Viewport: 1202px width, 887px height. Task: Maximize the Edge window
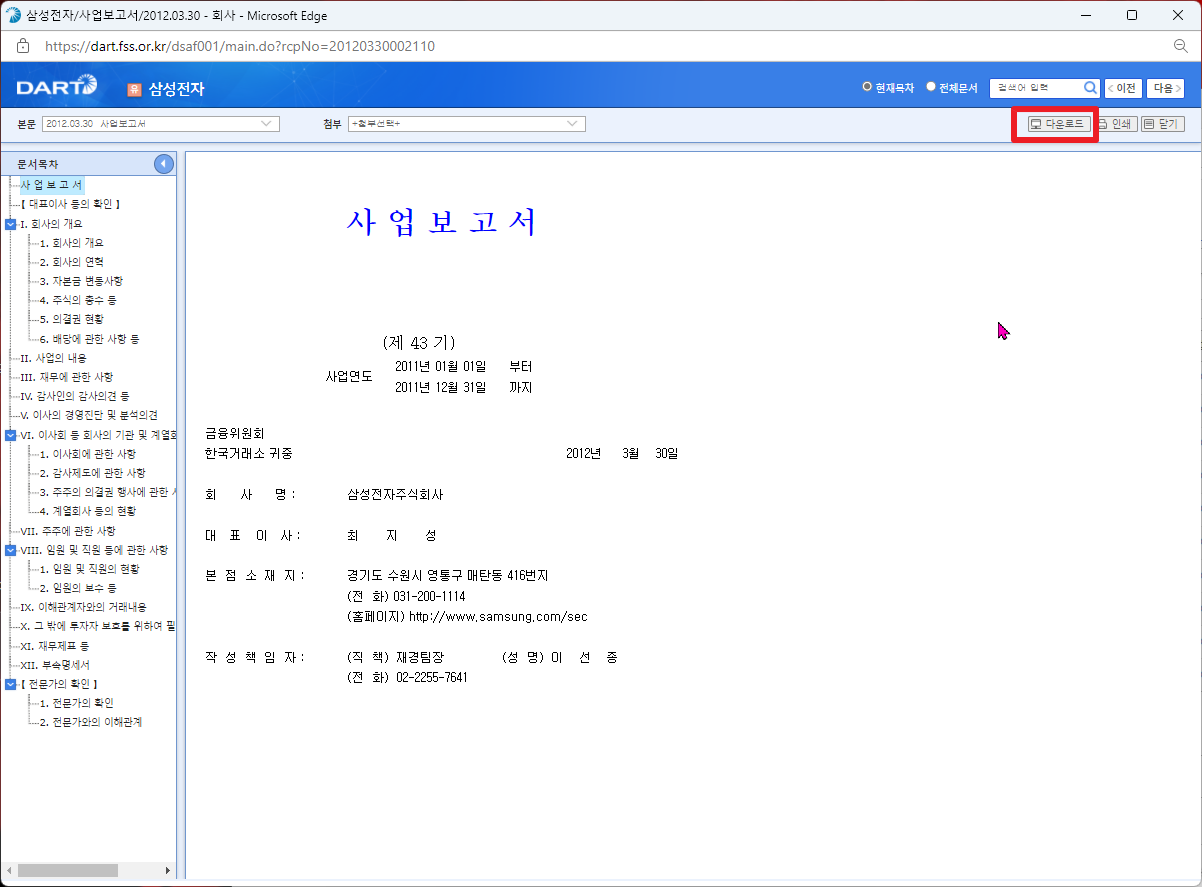tap(1131, 15)
